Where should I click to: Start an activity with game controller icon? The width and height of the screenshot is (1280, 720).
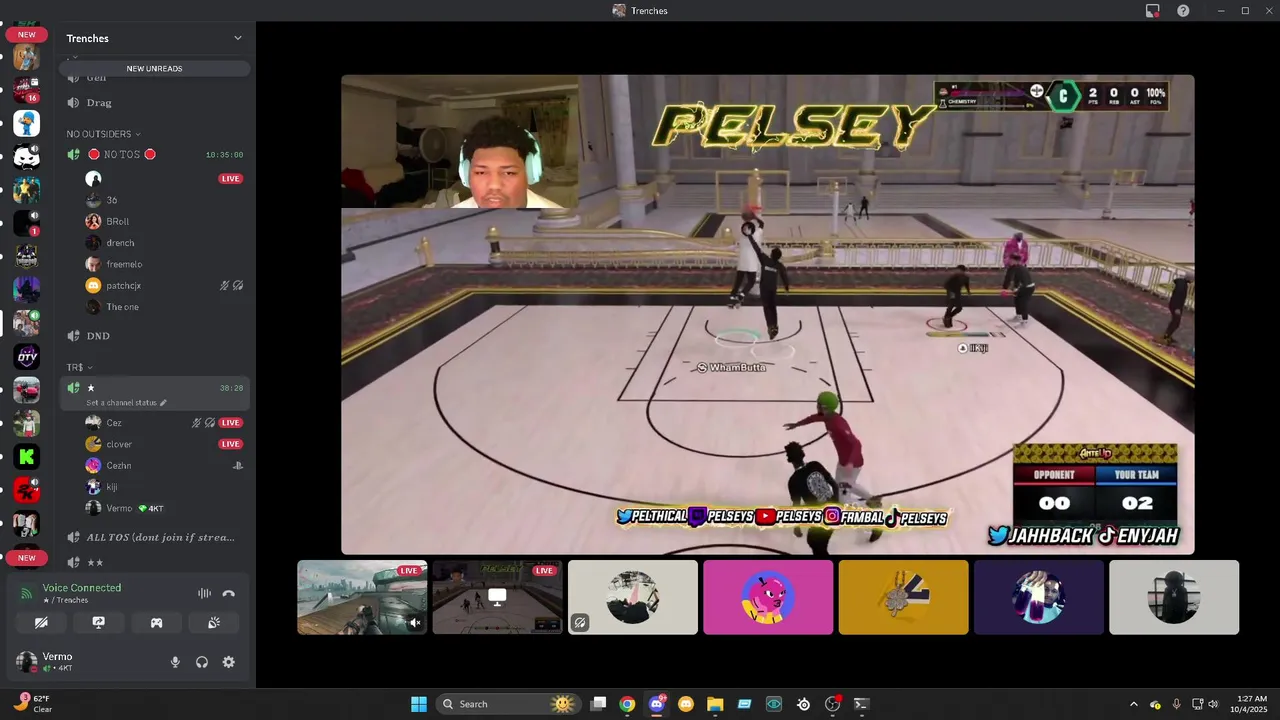click(x=157, y=622)
